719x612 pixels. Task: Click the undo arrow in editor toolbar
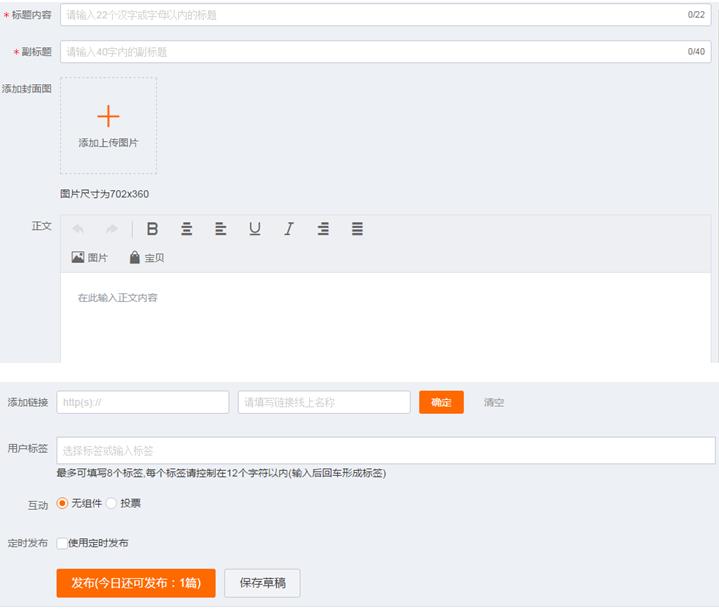click(x=79, y=229)
